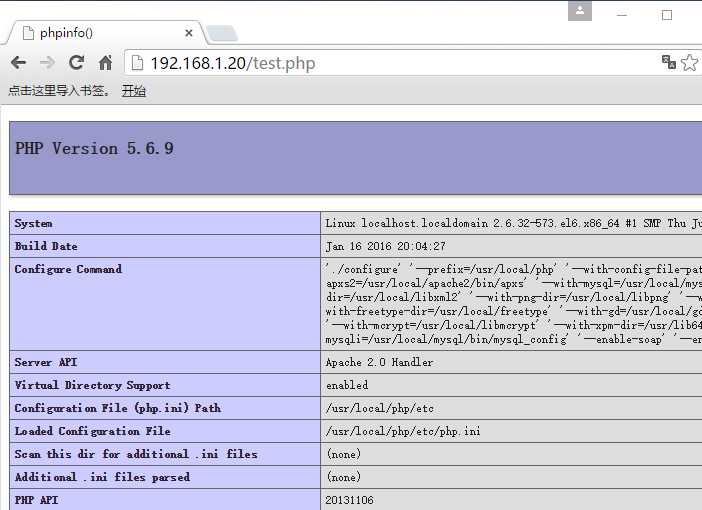Select Scan this dir for additional .ini files
This screenshot has width=702, height=510.
[x=136, y=454]
